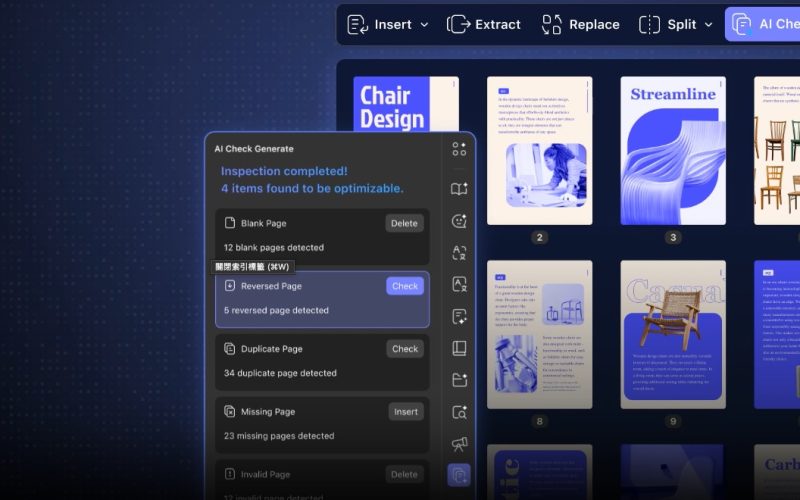
Task: Click Insert for Missing Page
Action: pyautogui.click(x=405, y=411)
